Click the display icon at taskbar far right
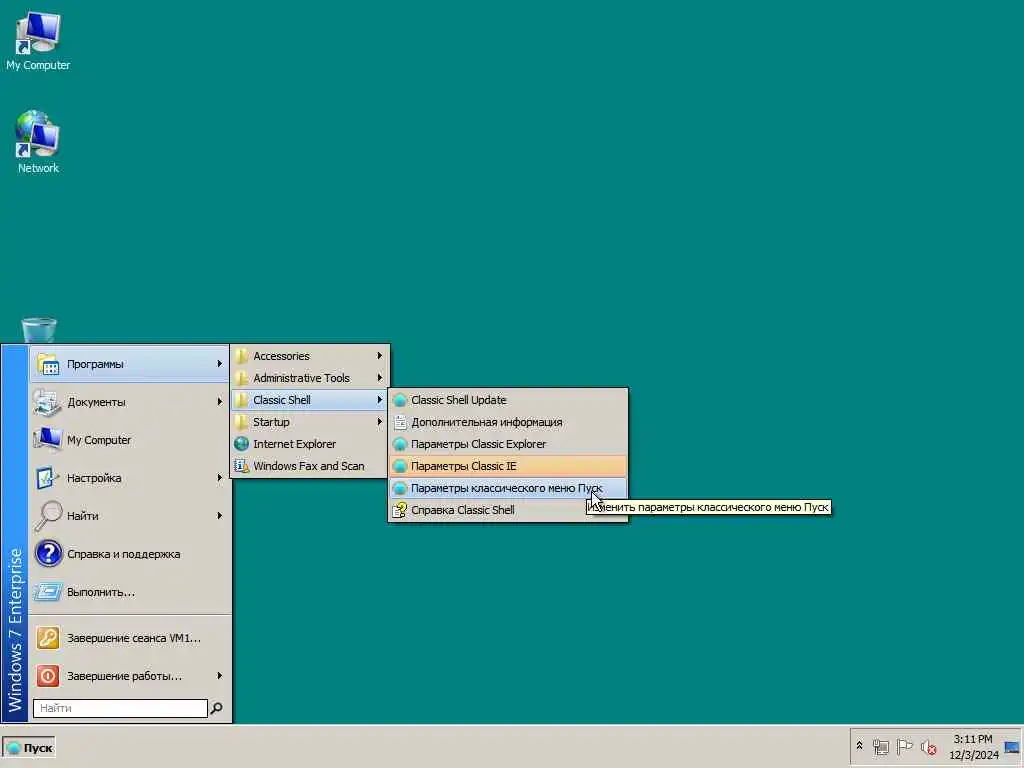 (x=1012, y=747)
